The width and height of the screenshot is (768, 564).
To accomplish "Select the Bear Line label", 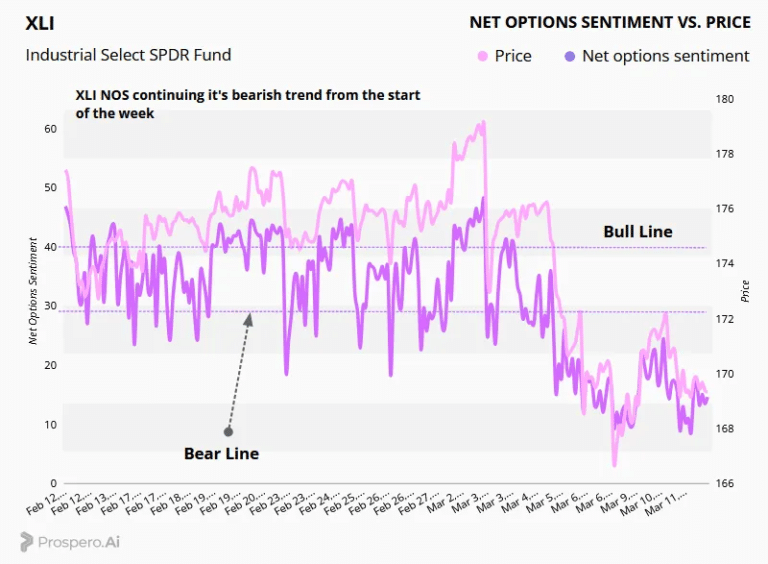I will click(x=221, y=453).
